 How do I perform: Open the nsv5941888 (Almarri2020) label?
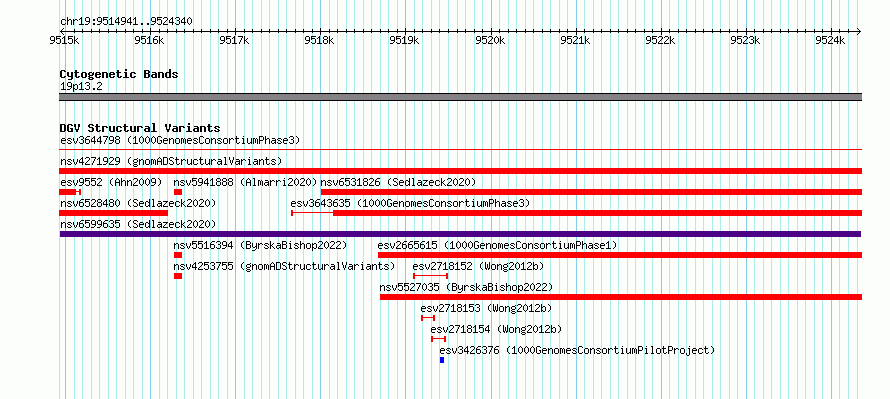tap(246, 182)
